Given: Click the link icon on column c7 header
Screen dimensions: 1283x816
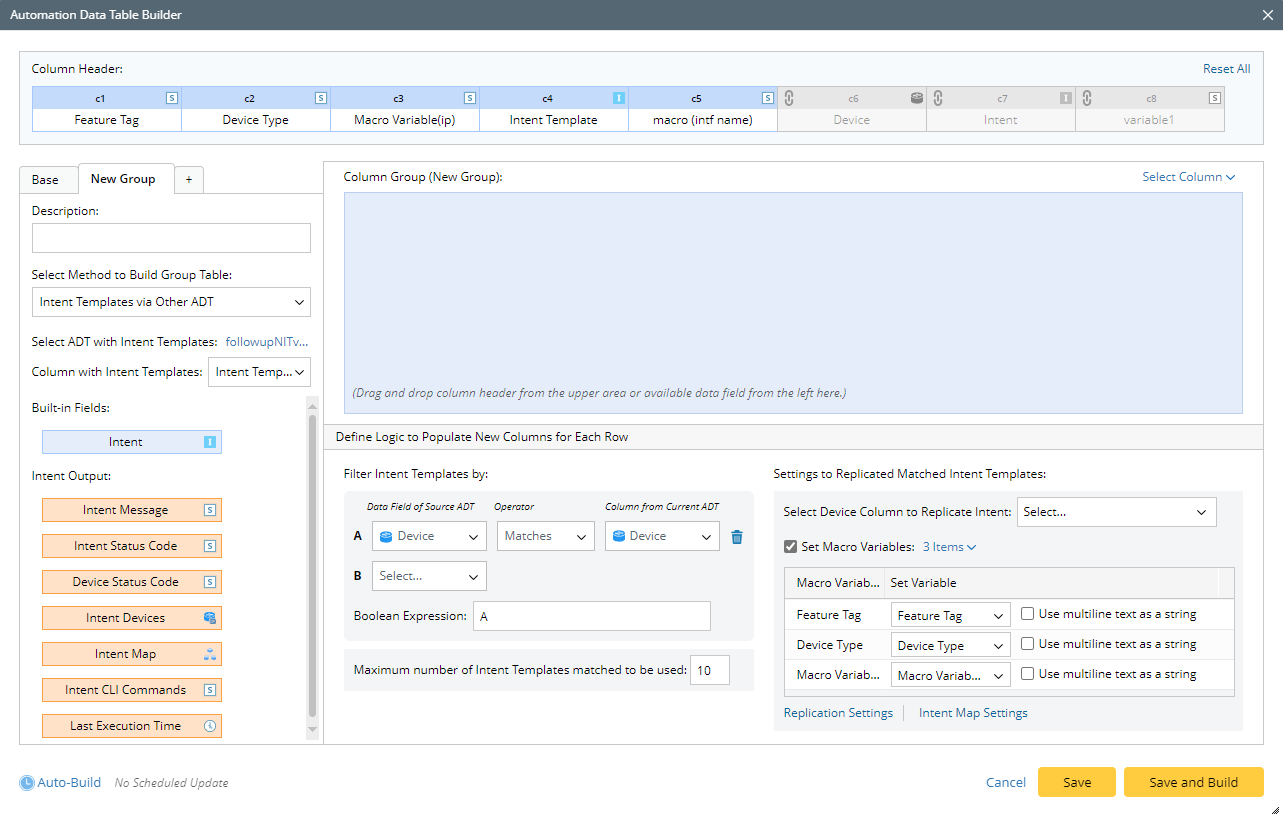Looking at the screenshot, I should (937, 98).
